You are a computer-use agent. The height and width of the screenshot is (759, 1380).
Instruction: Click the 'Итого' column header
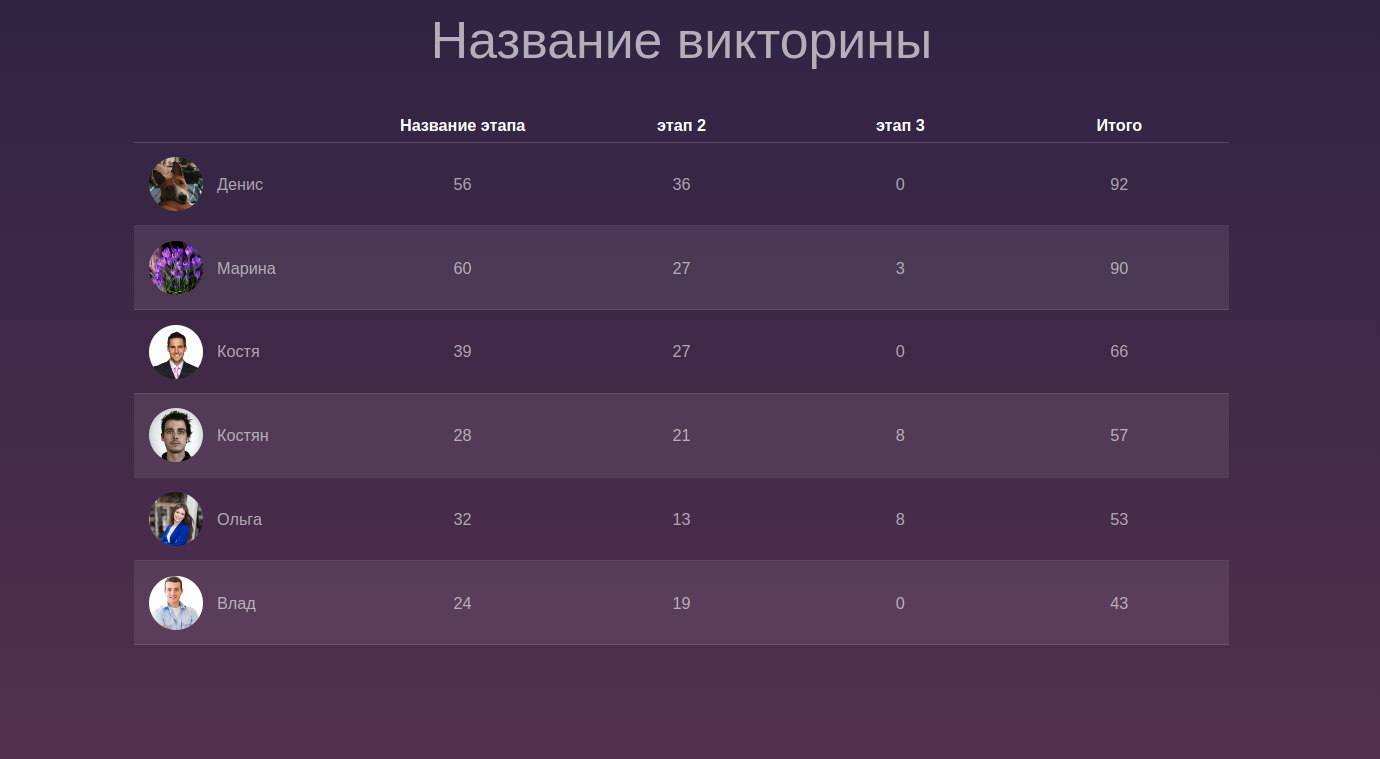pyautogui.click(x=1119, y=126)
